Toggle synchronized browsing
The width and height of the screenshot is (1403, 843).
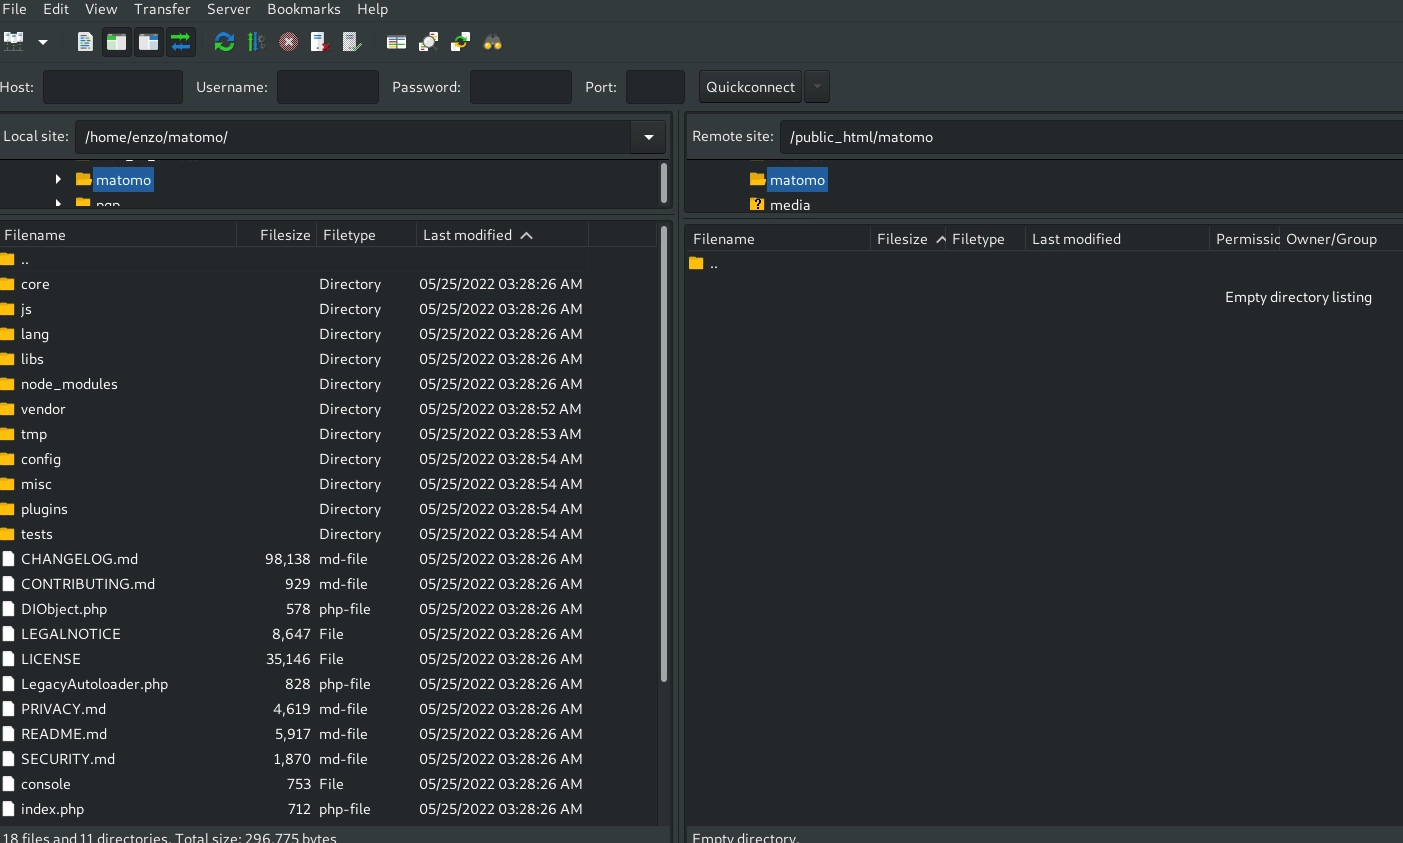click(x=460, y=42)
